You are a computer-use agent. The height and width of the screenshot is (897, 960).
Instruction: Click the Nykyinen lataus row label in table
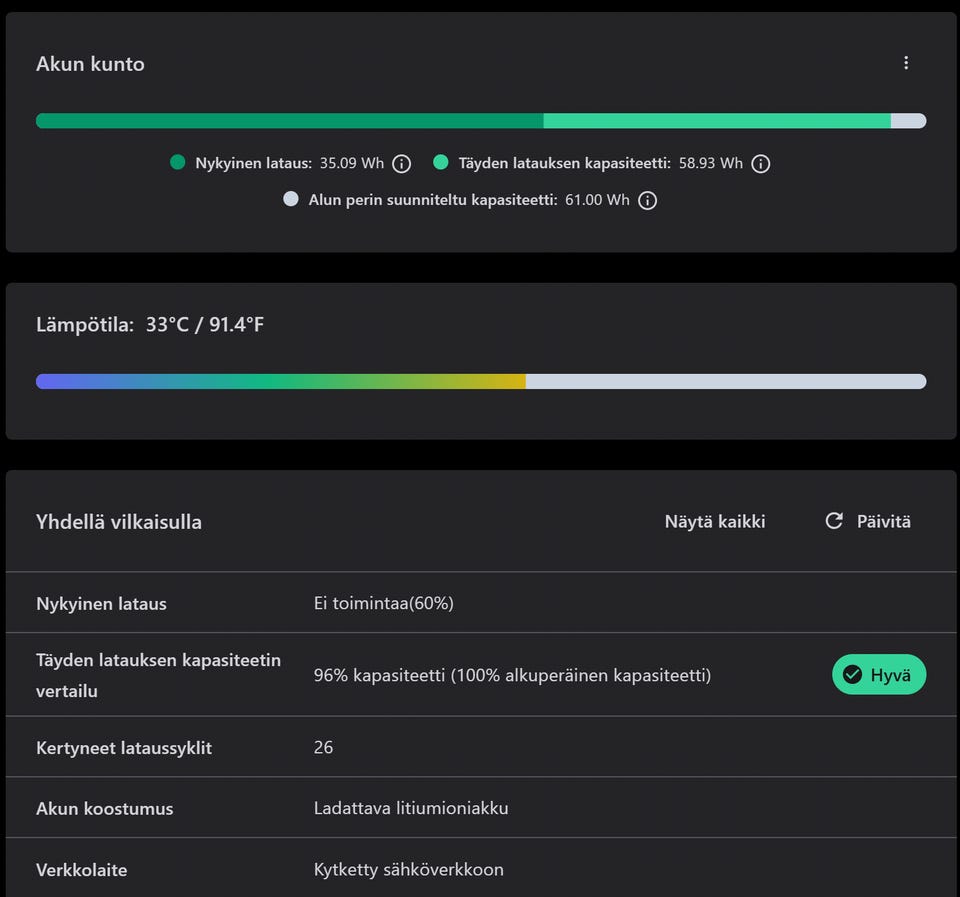[x=101, y=604]
